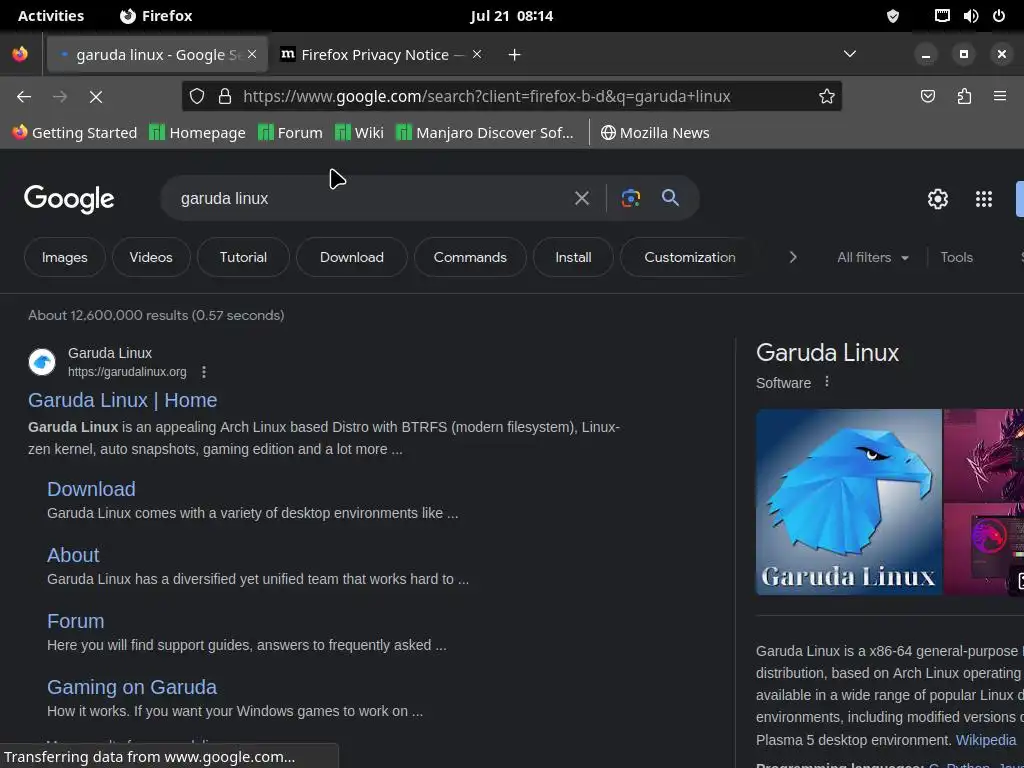Apply the Tutorial search chip
1024x768 pixels.
click(243, 257)
